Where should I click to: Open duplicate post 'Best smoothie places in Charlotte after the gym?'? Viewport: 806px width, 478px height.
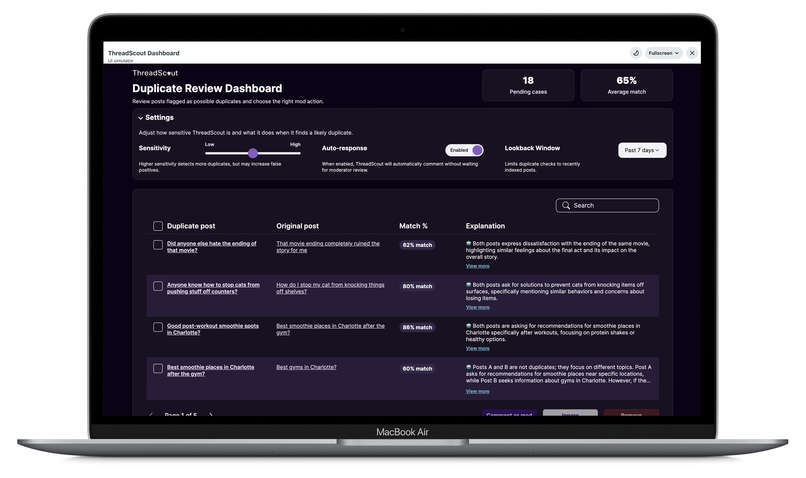tap(210, 370)
